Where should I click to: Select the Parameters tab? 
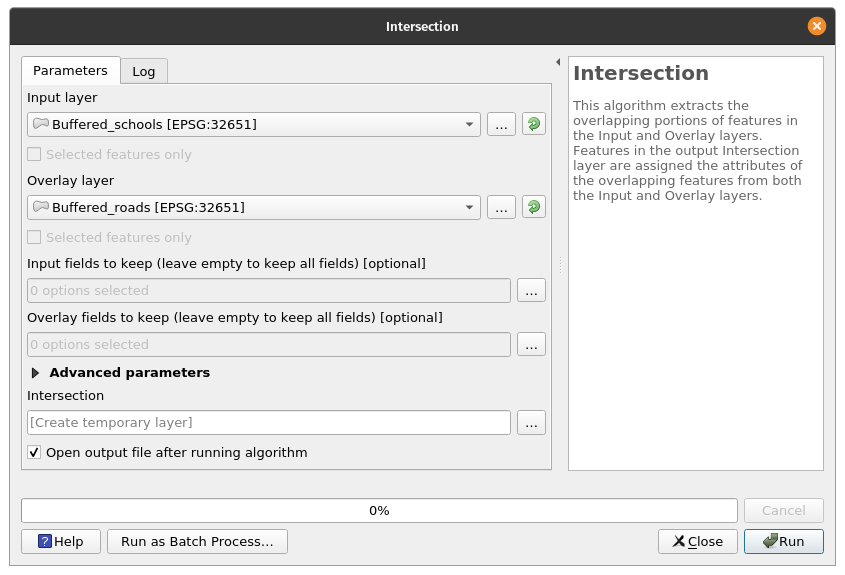click(70, 70)
